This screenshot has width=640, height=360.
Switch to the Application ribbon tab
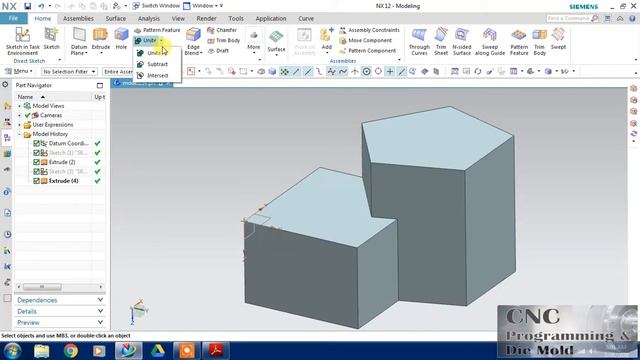click(x=271, y=18)
